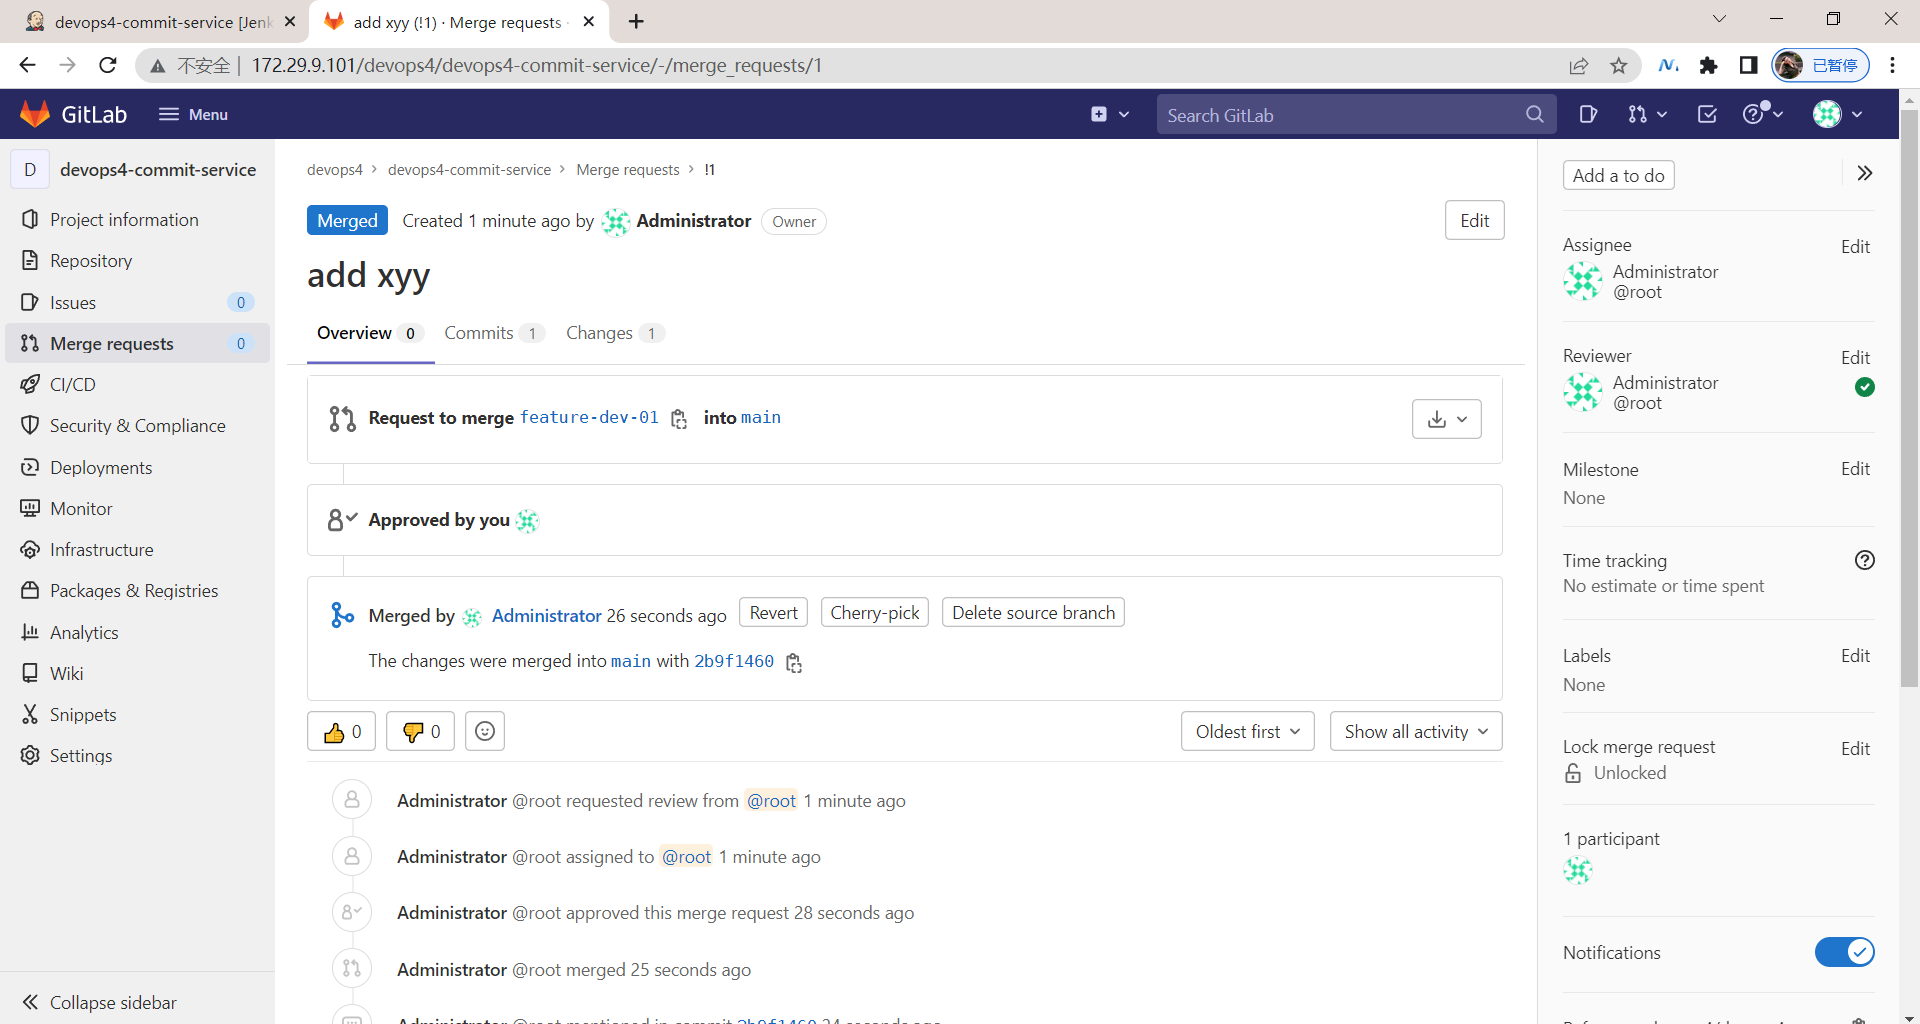1920x1024 pixels.
Task: Click Delete source branch button
Action: tap(1033, 613)
